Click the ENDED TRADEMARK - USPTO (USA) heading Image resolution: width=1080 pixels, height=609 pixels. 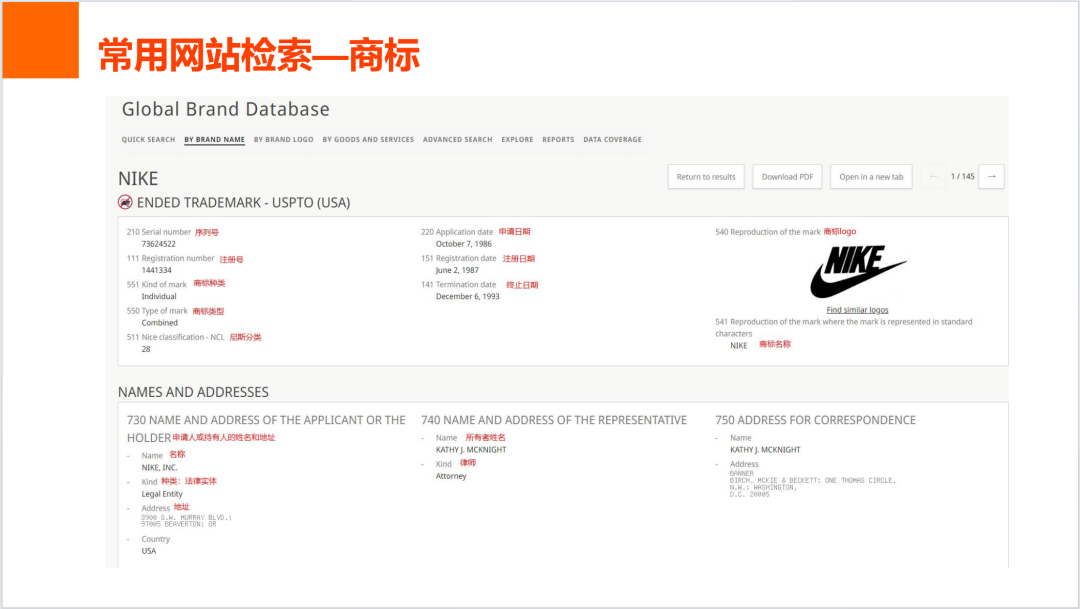click(x=243, y=203)
